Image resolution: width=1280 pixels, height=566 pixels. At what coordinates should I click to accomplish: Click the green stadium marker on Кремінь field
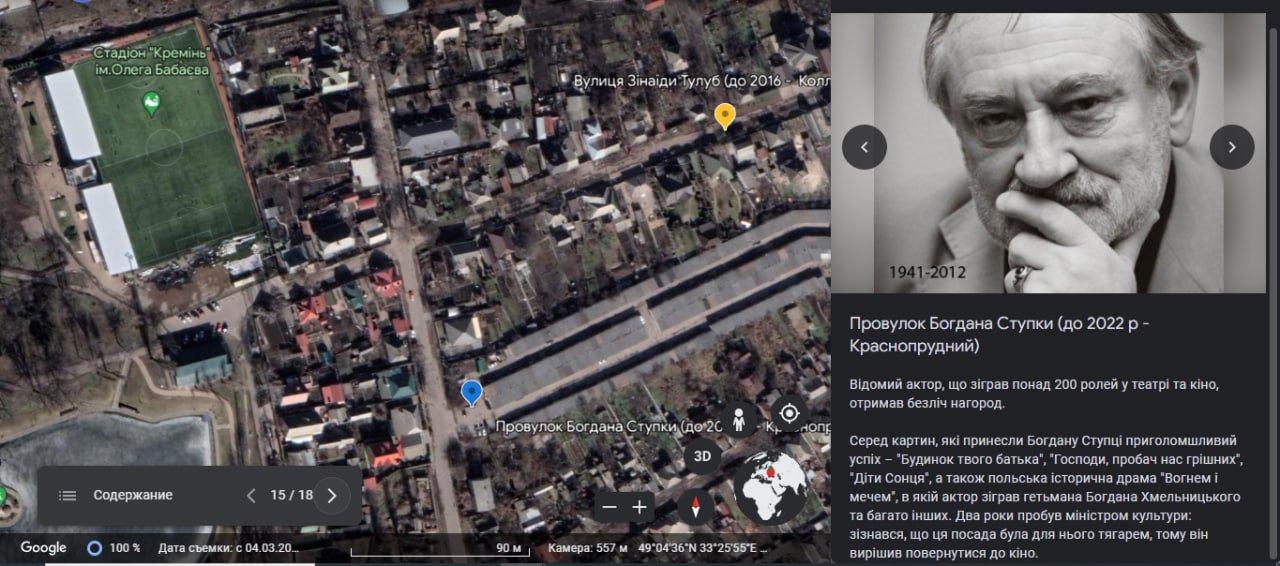(151, 102)
